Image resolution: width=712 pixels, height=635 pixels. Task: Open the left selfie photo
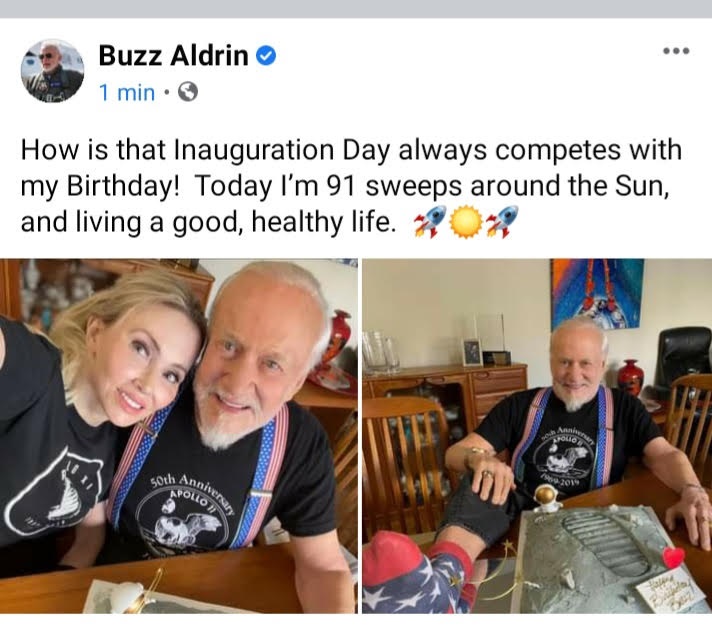pyautogui.click(x=178, y=436)
